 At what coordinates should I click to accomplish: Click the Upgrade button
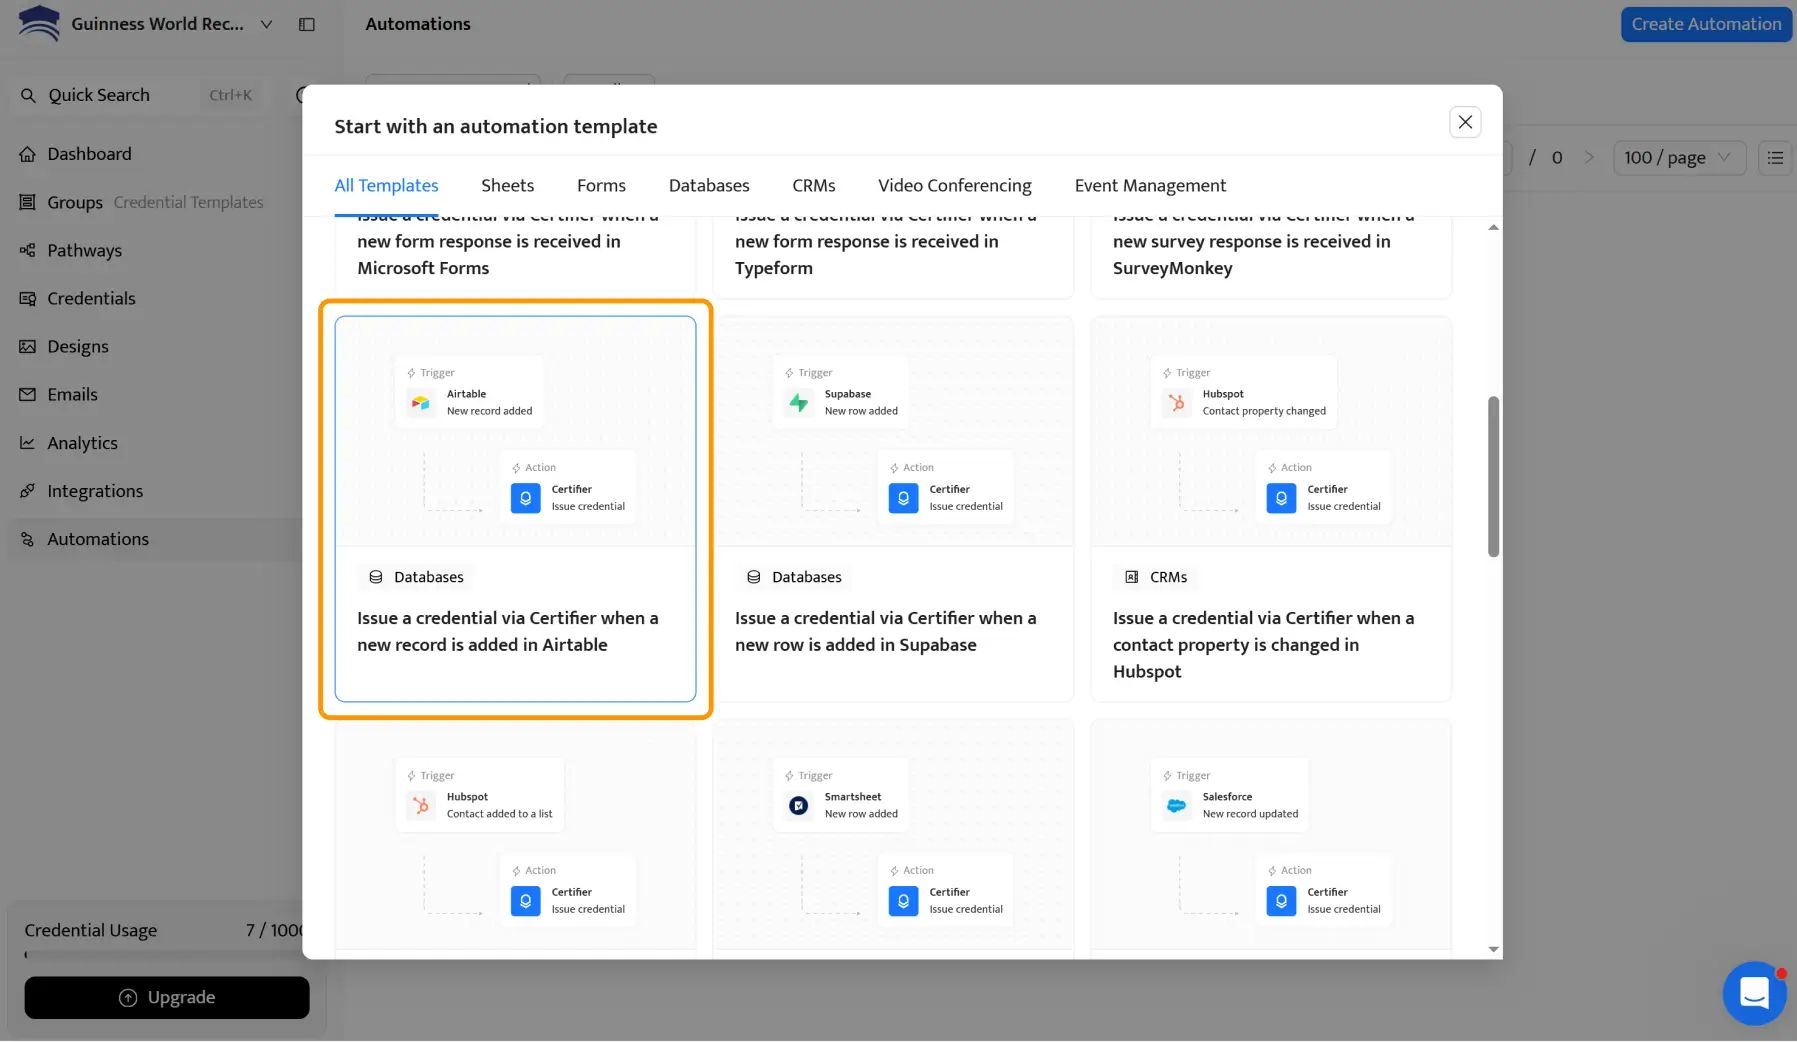167,997
